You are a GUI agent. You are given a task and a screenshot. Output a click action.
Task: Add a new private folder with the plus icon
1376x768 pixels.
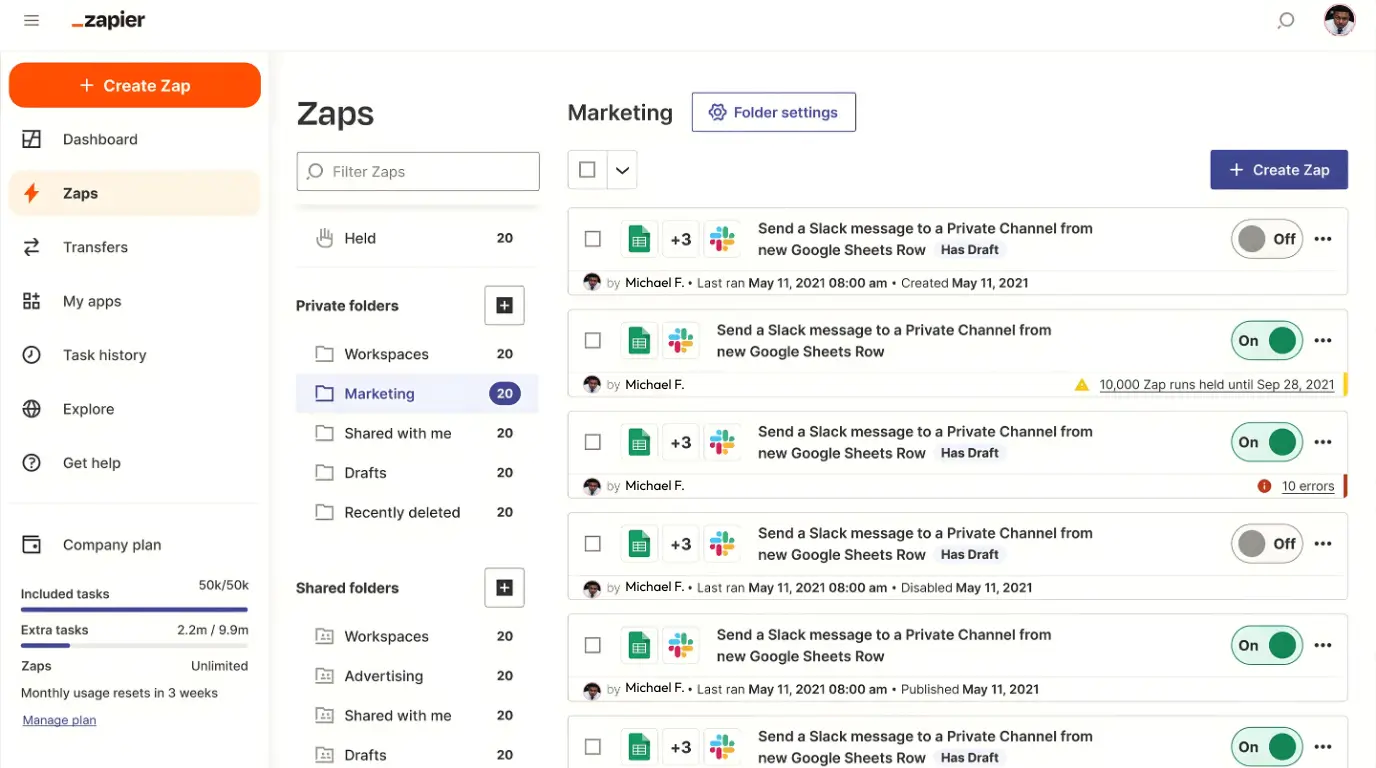(504, 305)
